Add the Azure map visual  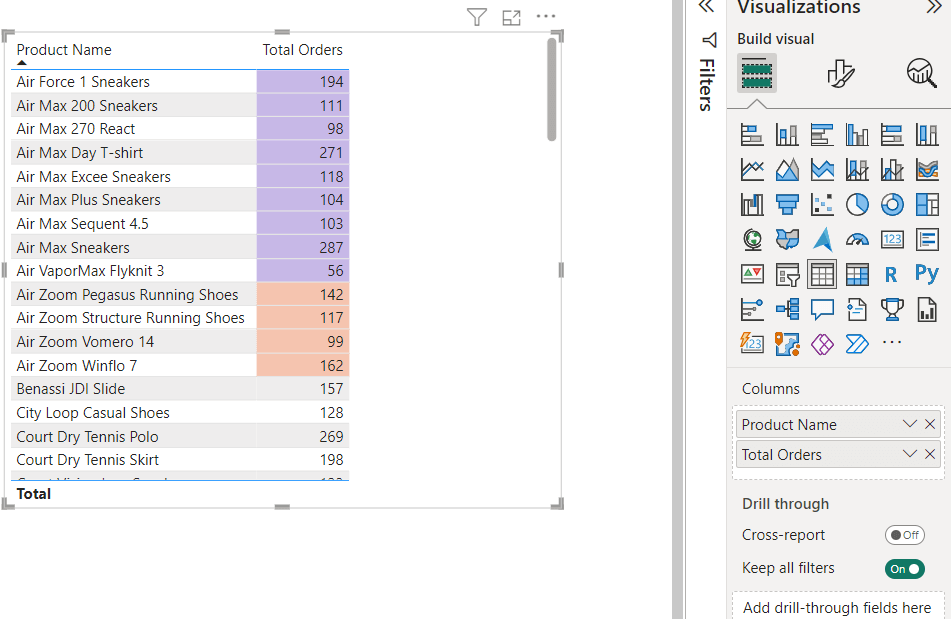coord(822,239)
